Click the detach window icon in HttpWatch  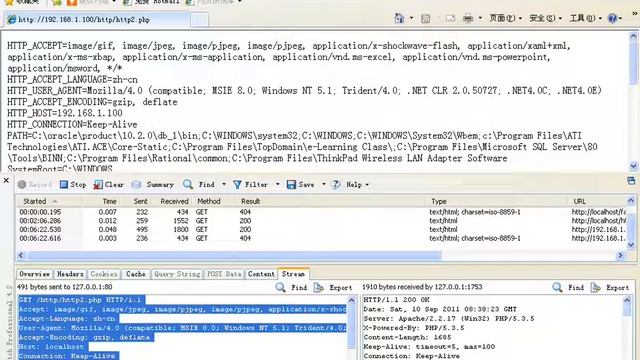point(631,180)
